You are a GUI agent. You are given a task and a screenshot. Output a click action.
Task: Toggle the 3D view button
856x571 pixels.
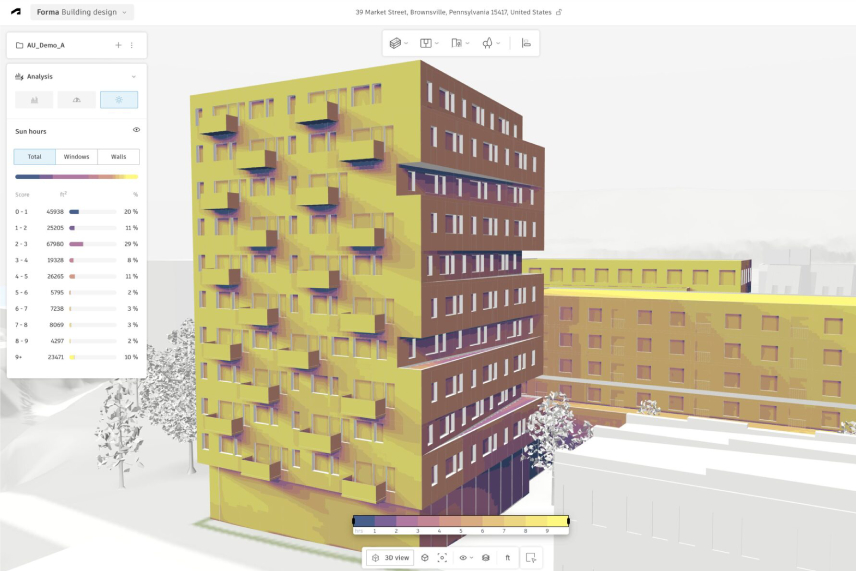click(390, 558)
